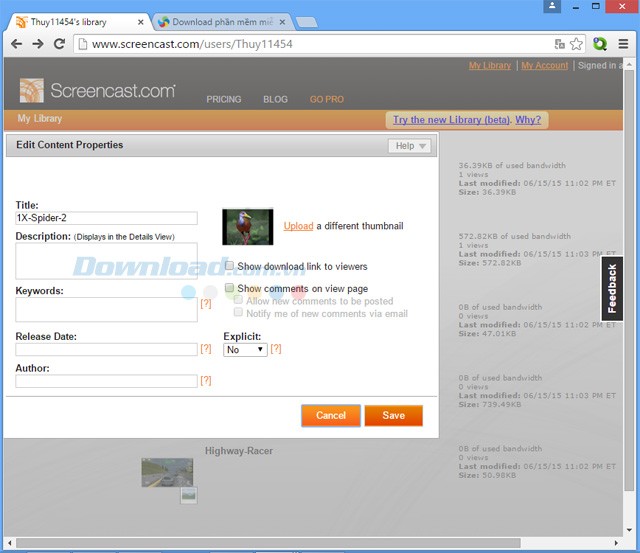Click the Release Date field

tap(107, 349)
